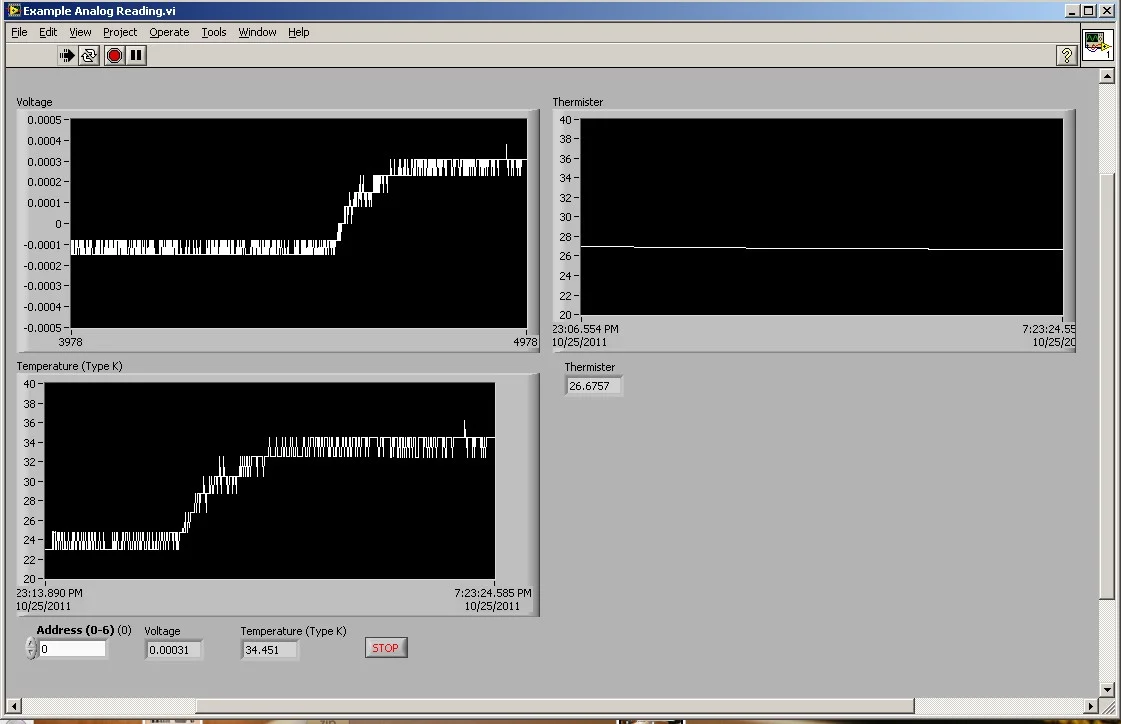Click the Temperature (Type K) indicator showing 34.451
Viewport: 1121px width, 724px height.
[269, 650]
